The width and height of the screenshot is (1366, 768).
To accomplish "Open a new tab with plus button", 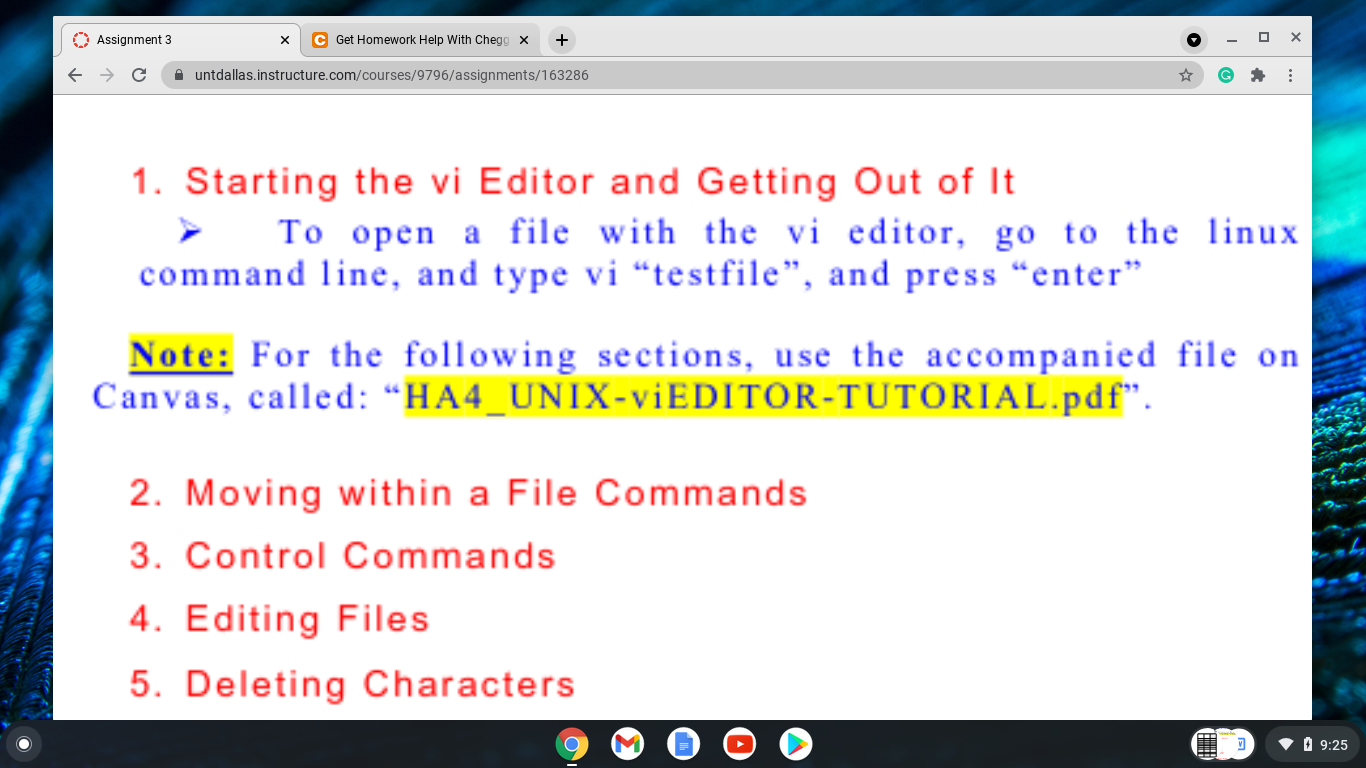I will pos(562,40).
